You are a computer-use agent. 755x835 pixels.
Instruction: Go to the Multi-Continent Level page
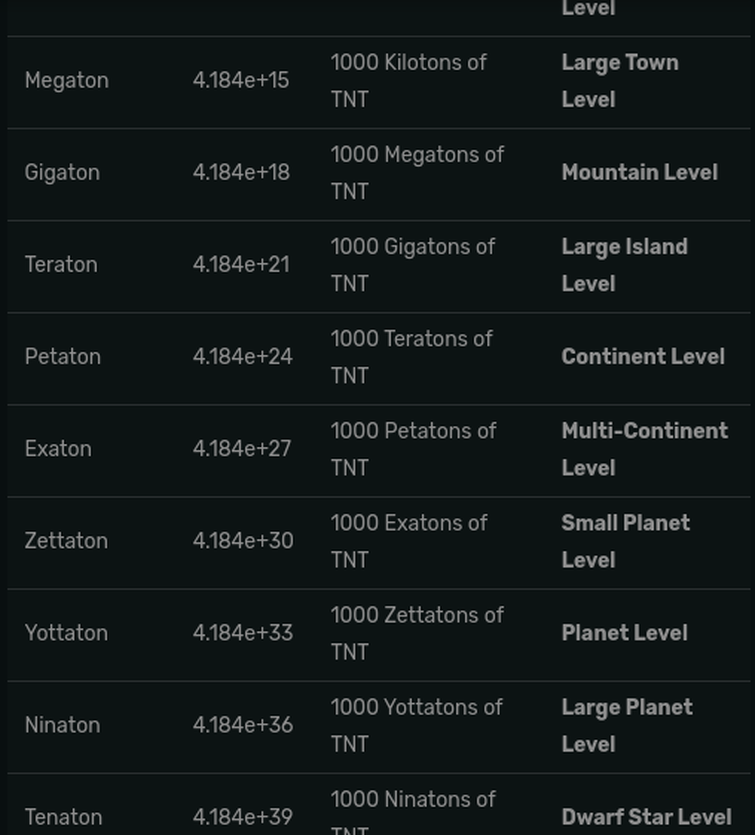pyautogui.click(x=644, y=432)
